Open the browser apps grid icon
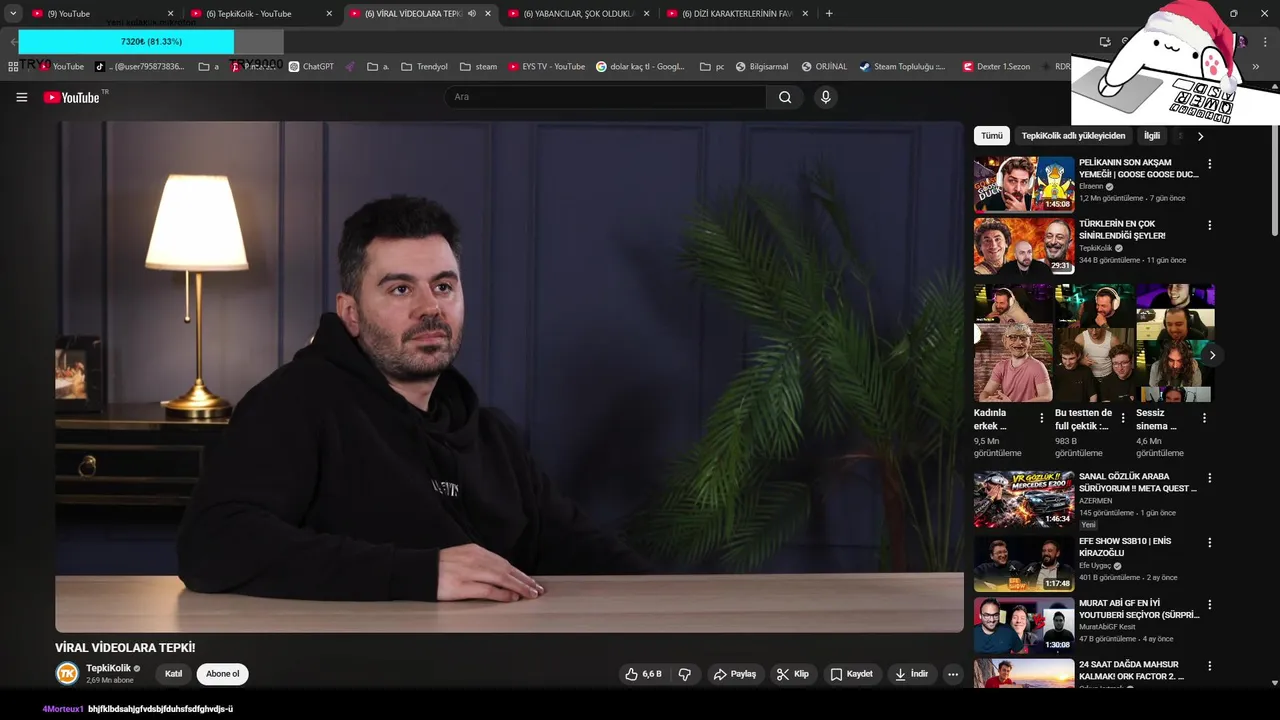Viewport: 1280px width, 720px height. click(x=13, y=67)
